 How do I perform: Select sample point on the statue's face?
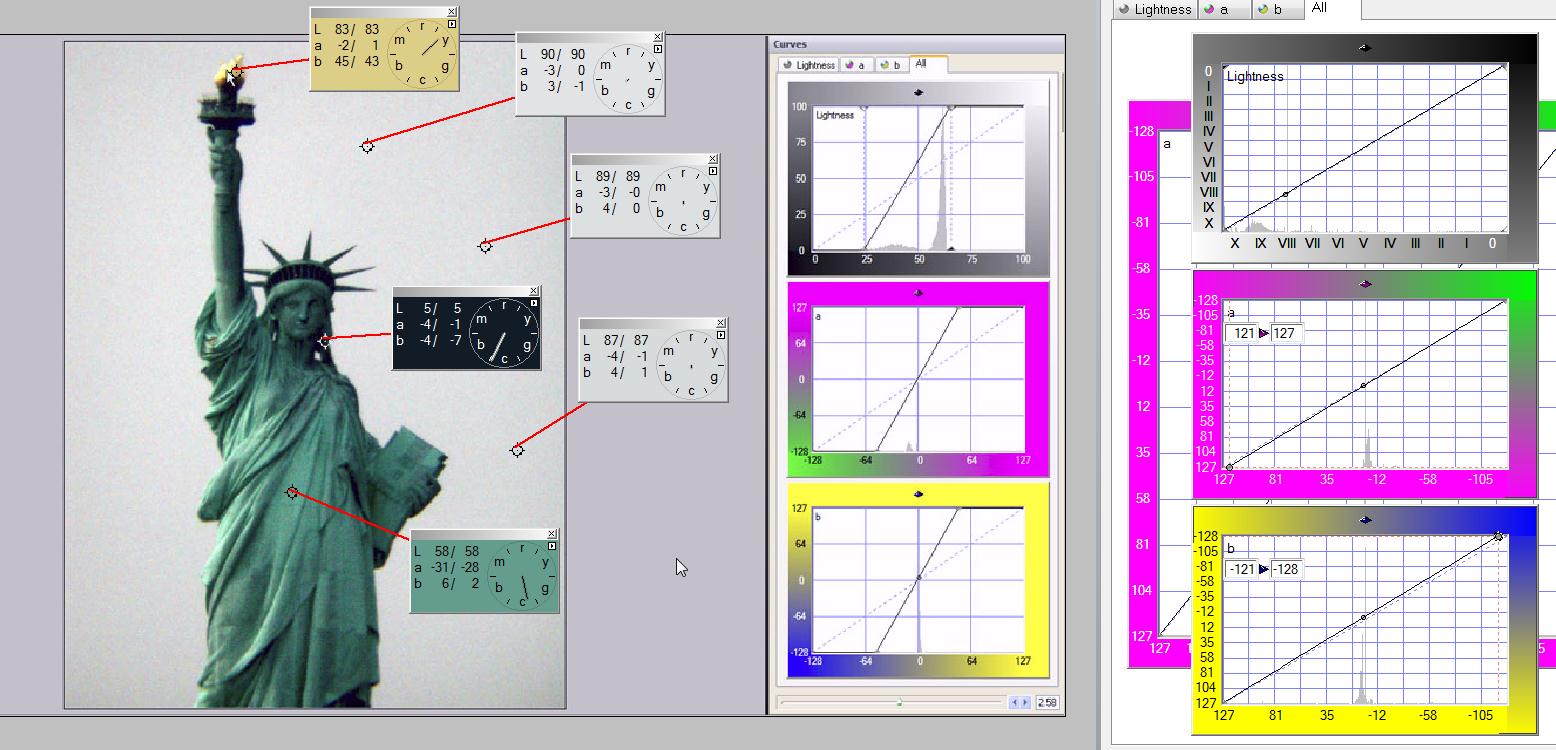pos(325,341)
